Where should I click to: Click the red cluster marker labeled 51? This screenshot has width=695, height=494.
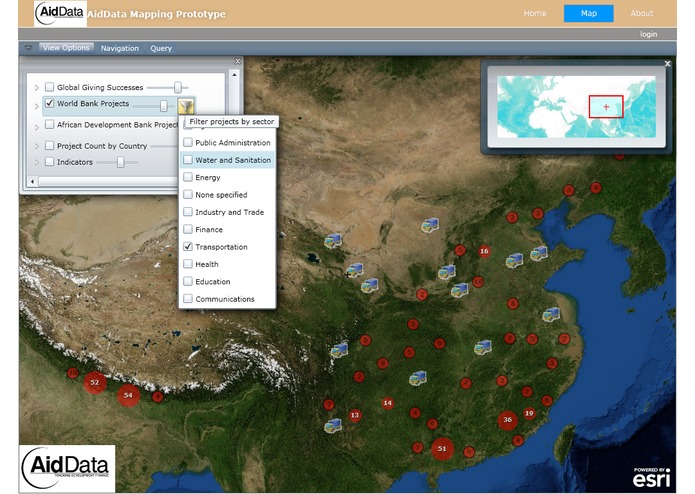click(442, 448)
